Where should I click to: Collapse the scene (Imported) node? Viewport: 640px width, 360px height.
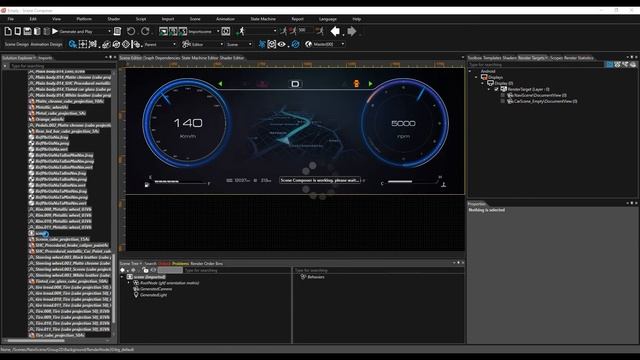(122, 277)
